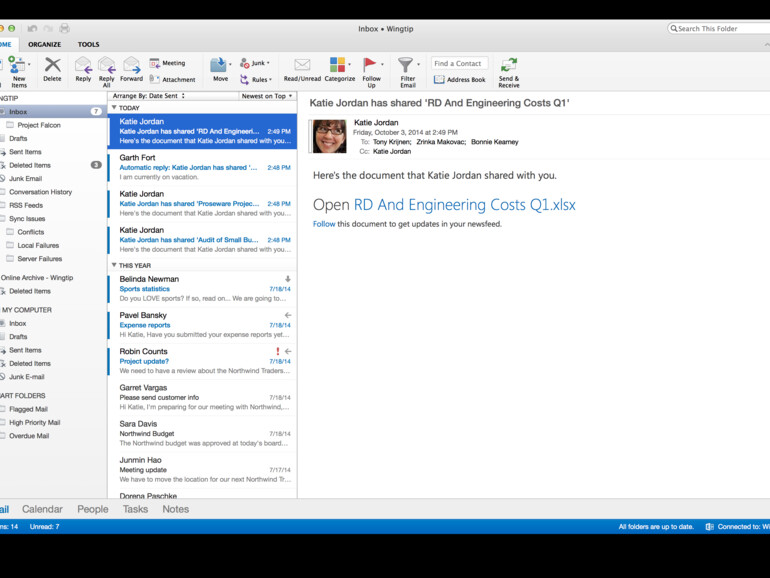Click the New Items icon
Image resolution: width=770 pixels, height=578 pixels.
tap(17, 65)
